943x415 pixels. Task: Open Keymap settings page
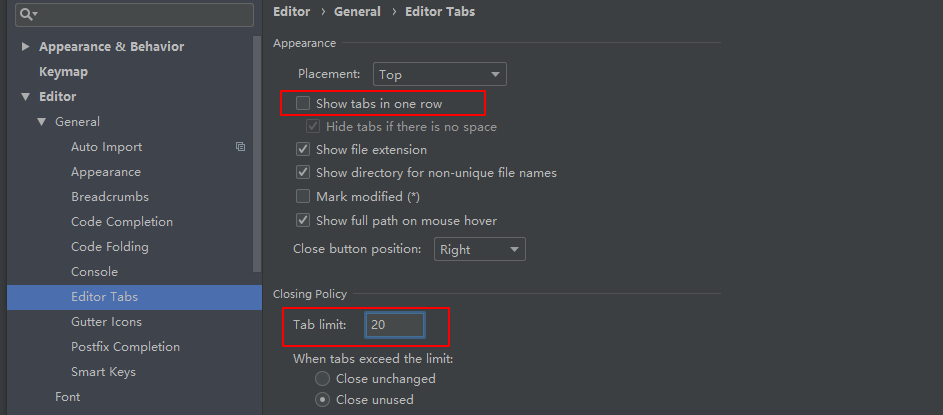(x=63, y=72)
